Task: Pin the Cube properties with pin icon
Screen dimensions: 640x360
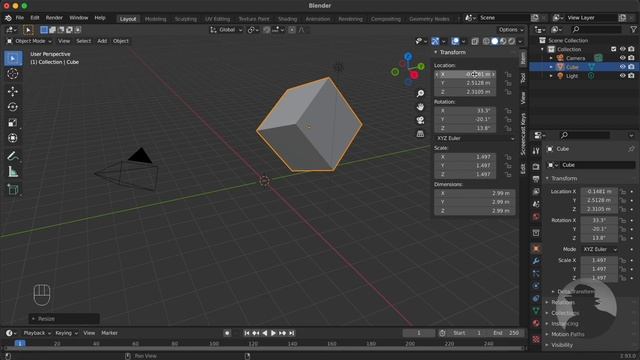Action: click(x=631, y=149)
